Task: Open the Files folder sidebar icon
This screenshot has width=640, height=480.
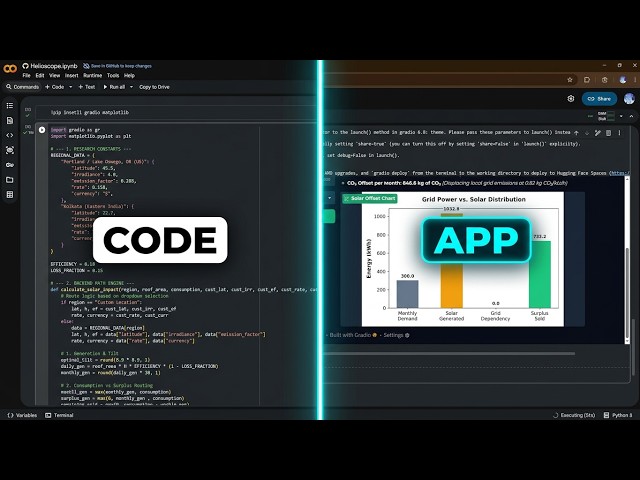Action: 10,180
